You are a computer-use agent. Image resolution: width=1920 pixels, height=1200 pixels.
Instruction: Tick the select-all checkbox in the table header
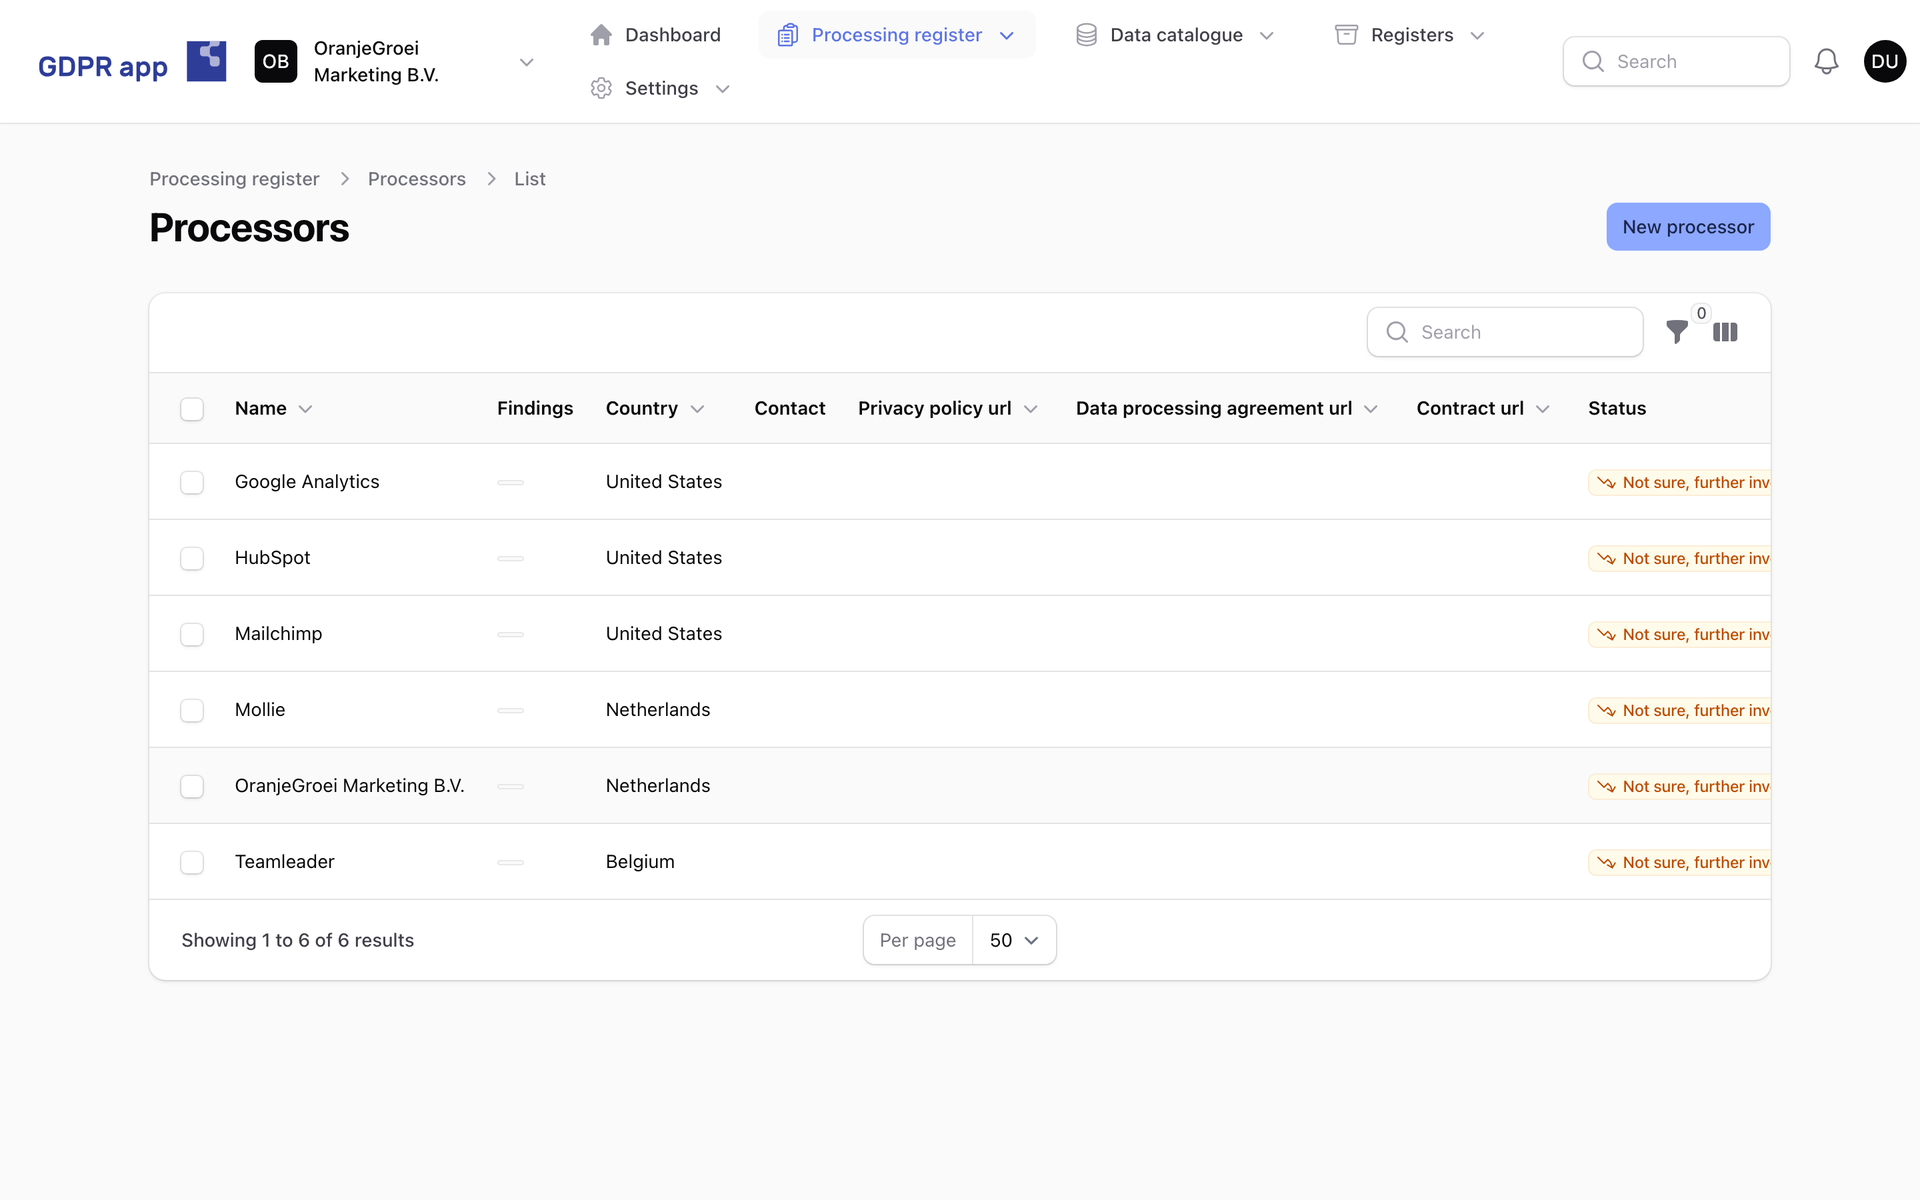192,409
